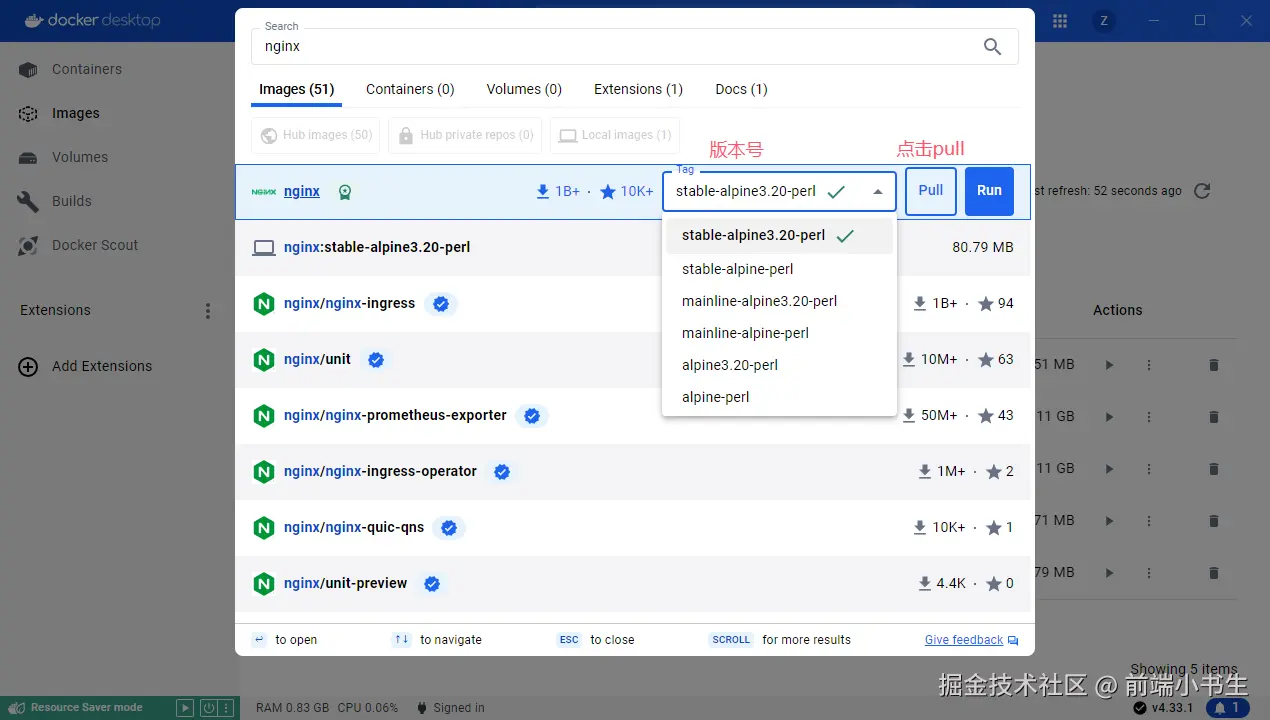Screen dimensions: 1270x720
Task: Open more options for the 51 MB image
Action: [1148, 365]
